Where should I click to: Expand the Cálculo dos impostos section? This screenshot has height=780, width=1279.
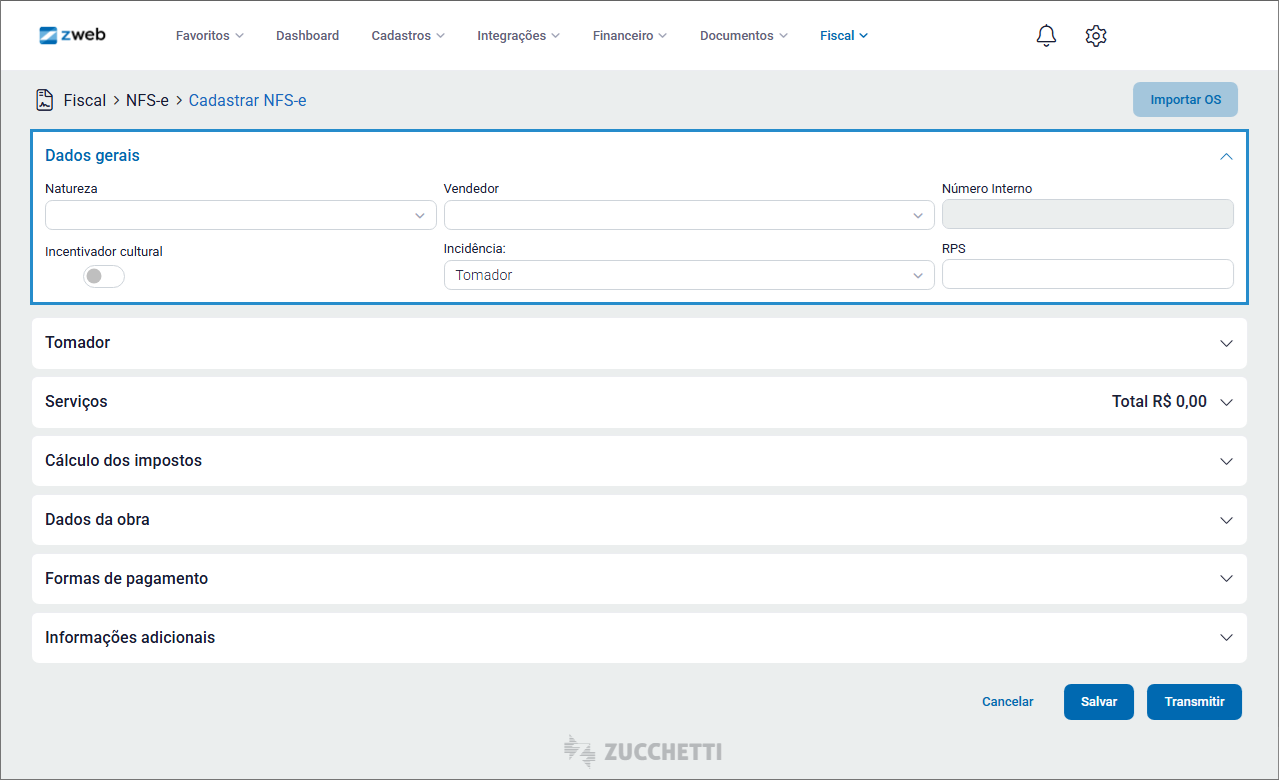point(1226,461)
